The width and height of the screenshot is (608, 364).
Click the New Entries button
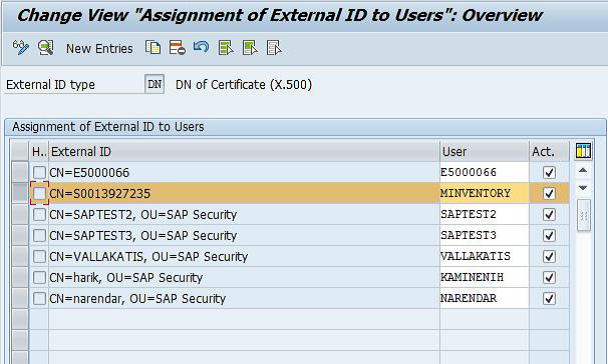[x=99, y=48]
